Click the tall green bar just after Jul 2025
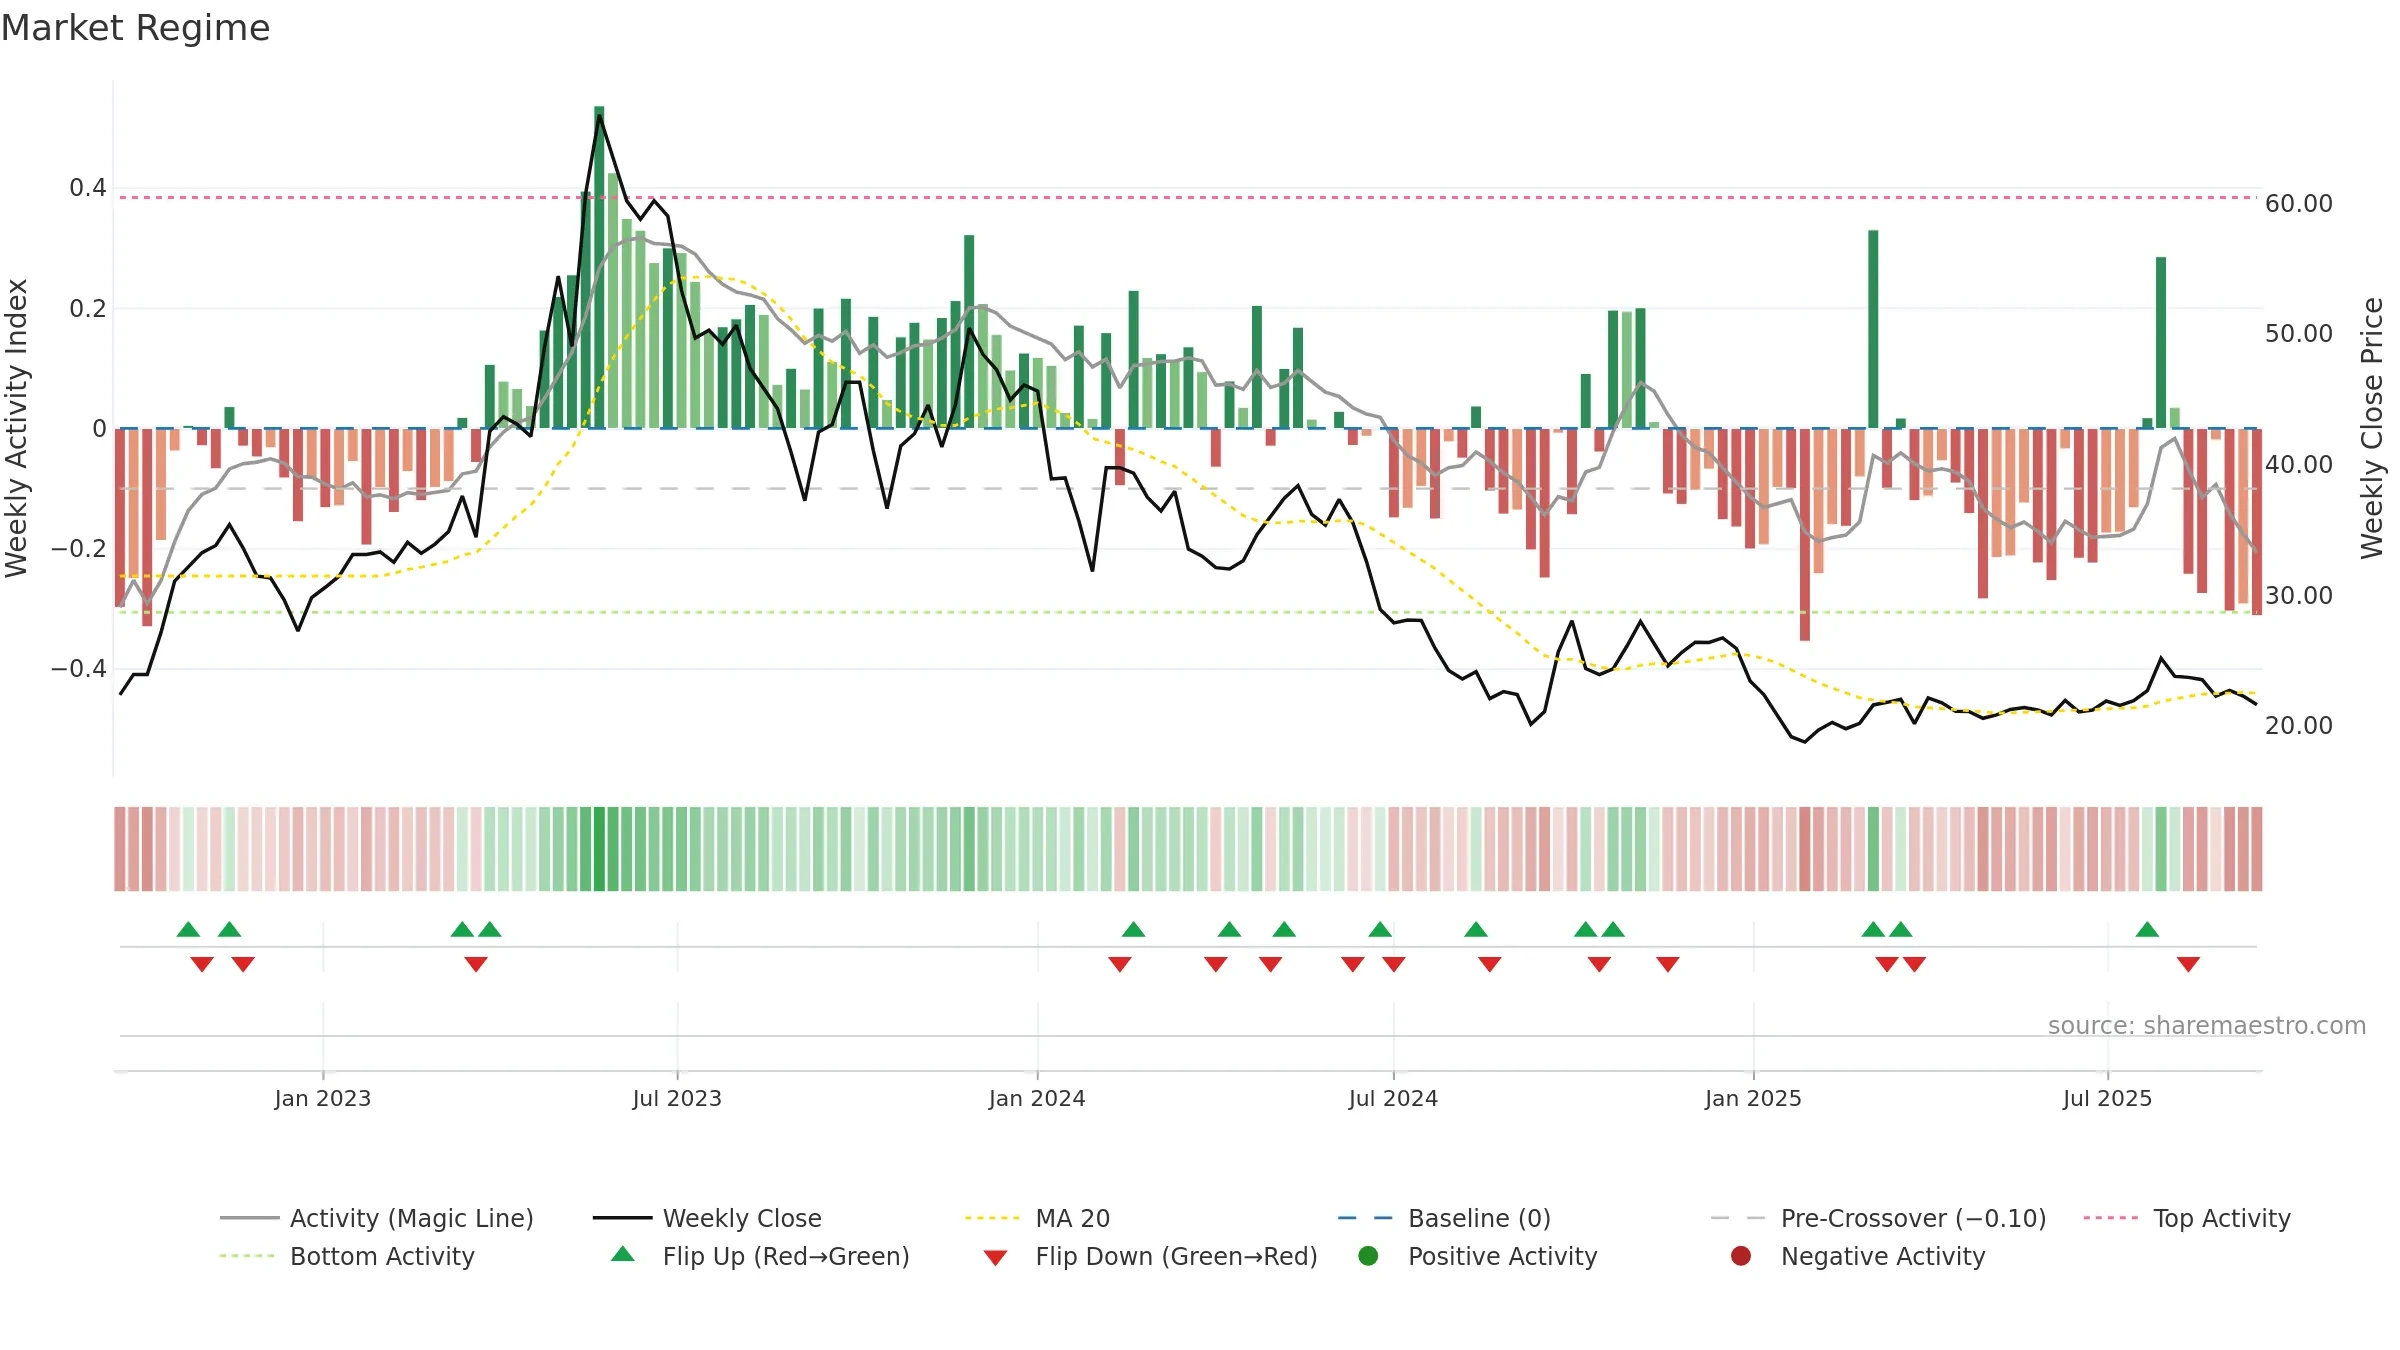This screenshot has width=2400, height=1350. (x=2161, y=342)
